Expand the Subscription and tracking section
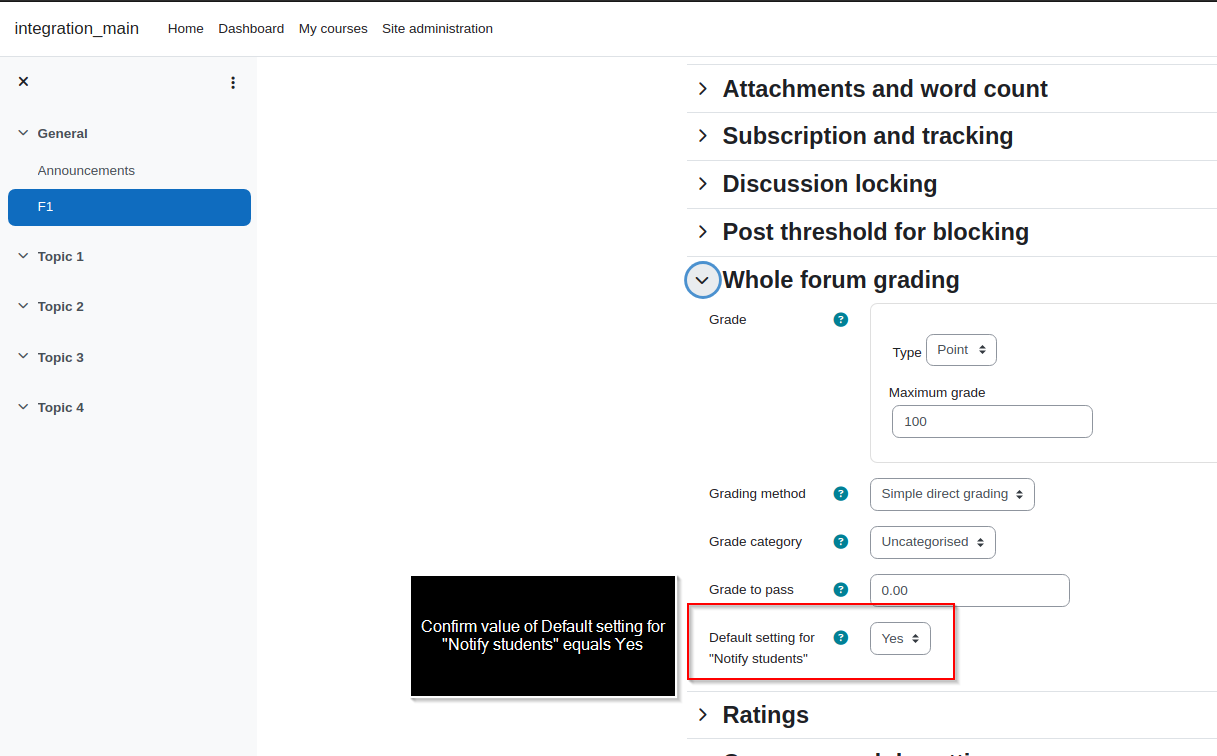Viewport: 1217px width, 756px height. pos(702,136)
